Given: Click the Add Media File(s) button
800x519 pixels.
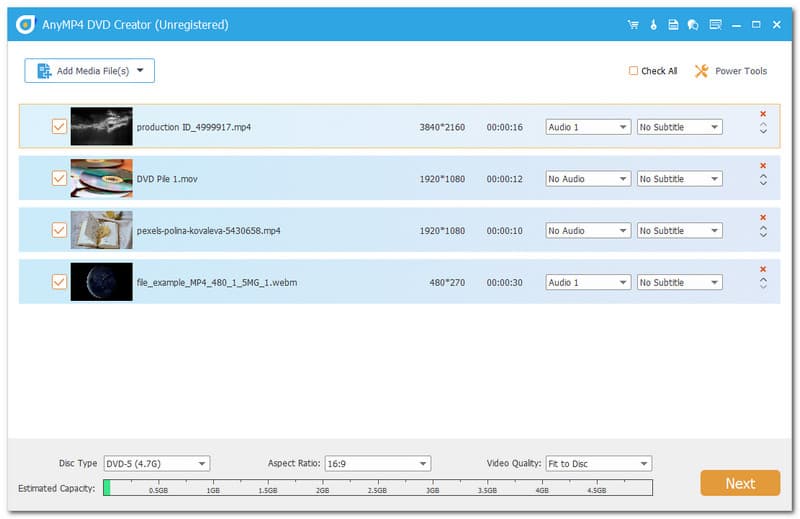Looking at the screenshot, I should tap(90, 71).
